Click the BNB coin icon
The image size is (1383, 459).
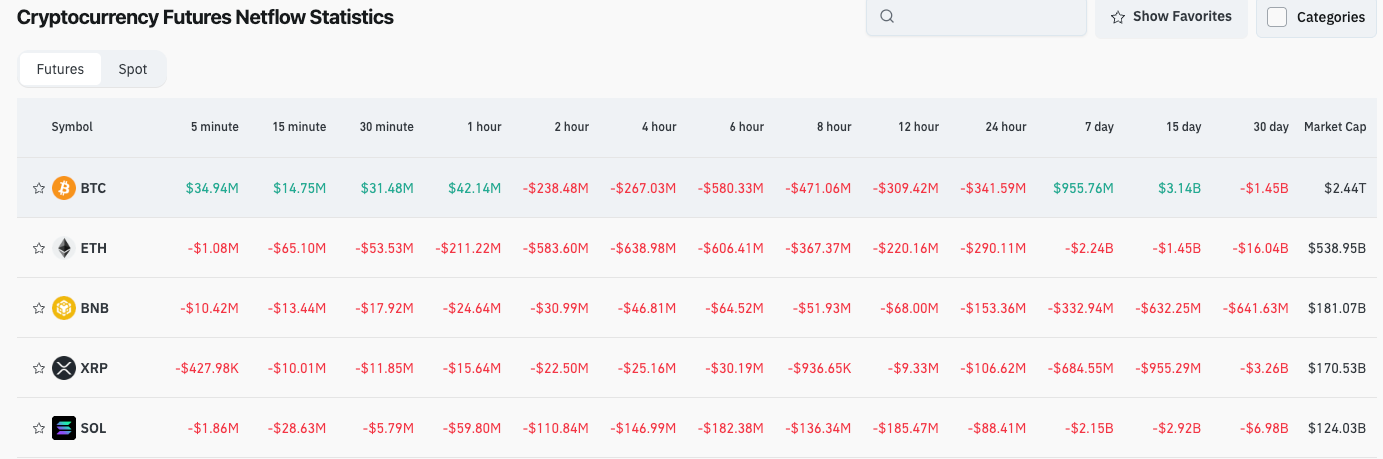click(x=64, y=308)
